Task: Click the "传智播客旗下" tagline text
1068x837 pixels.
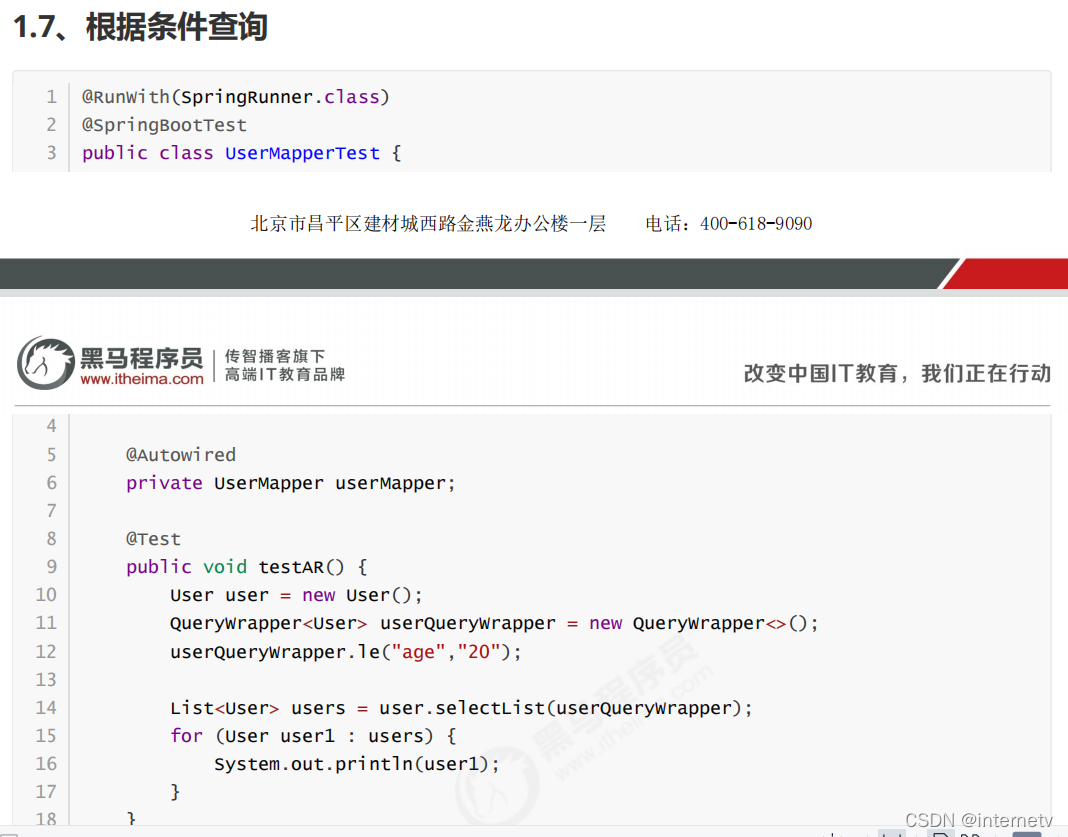Action: pos(275,356)
